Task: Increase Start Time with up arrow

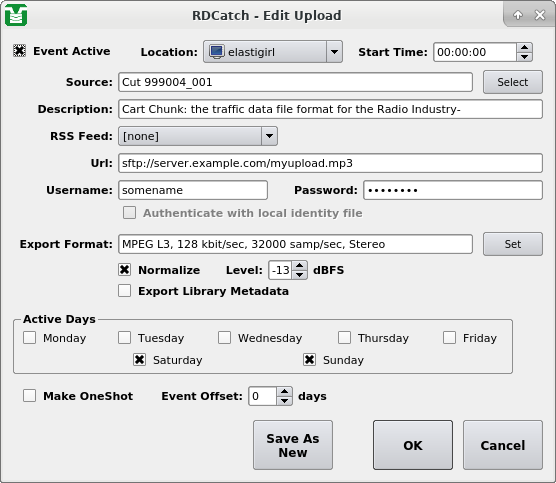Action: click(x=524, y=48)
